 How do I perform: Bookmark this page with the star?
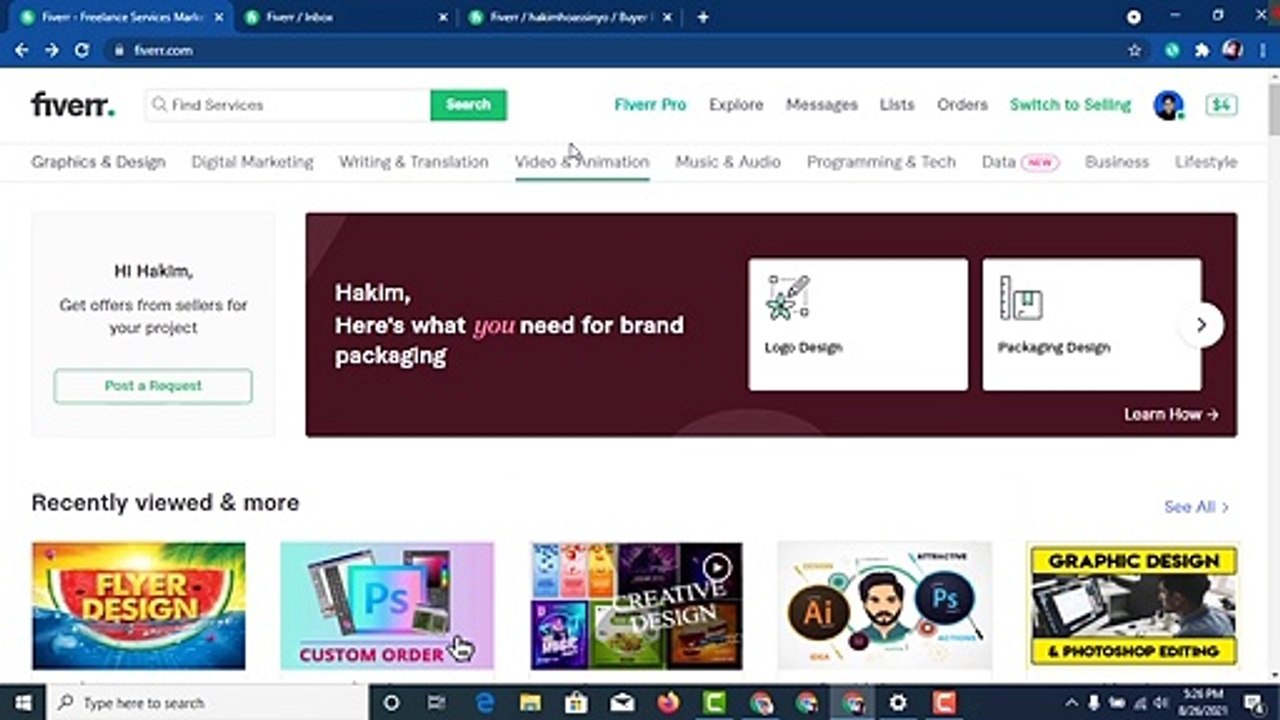pyautogui.click(x=1135, y=50)
